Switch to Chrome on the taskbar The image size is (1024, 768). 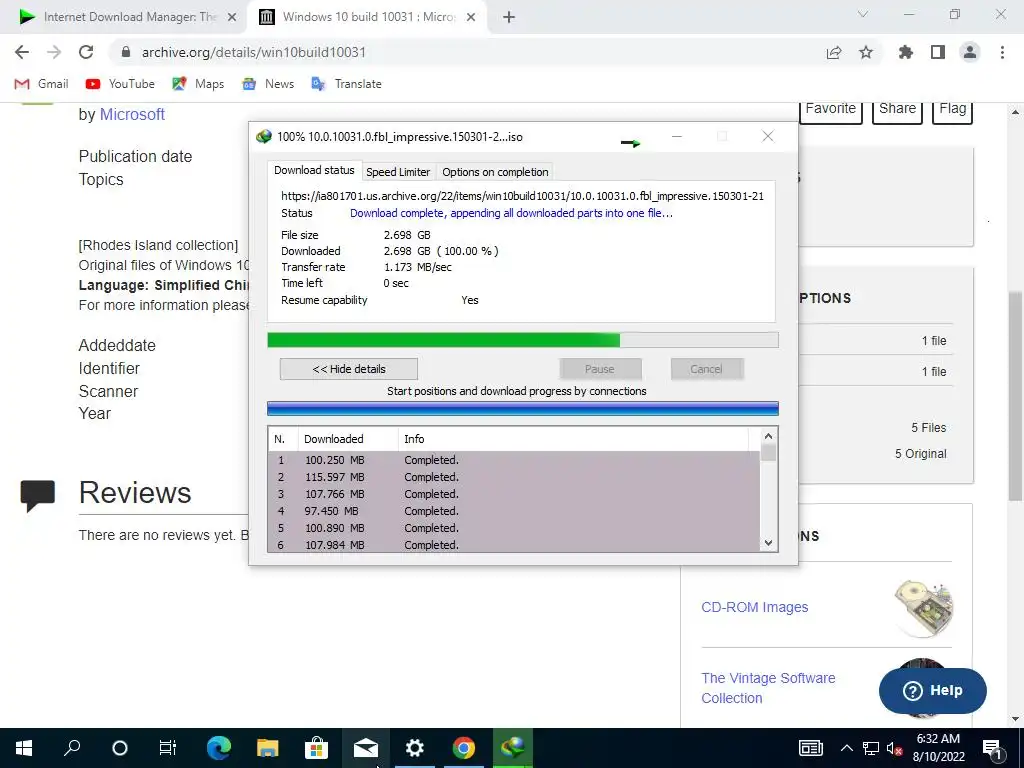tap(464, 748)
